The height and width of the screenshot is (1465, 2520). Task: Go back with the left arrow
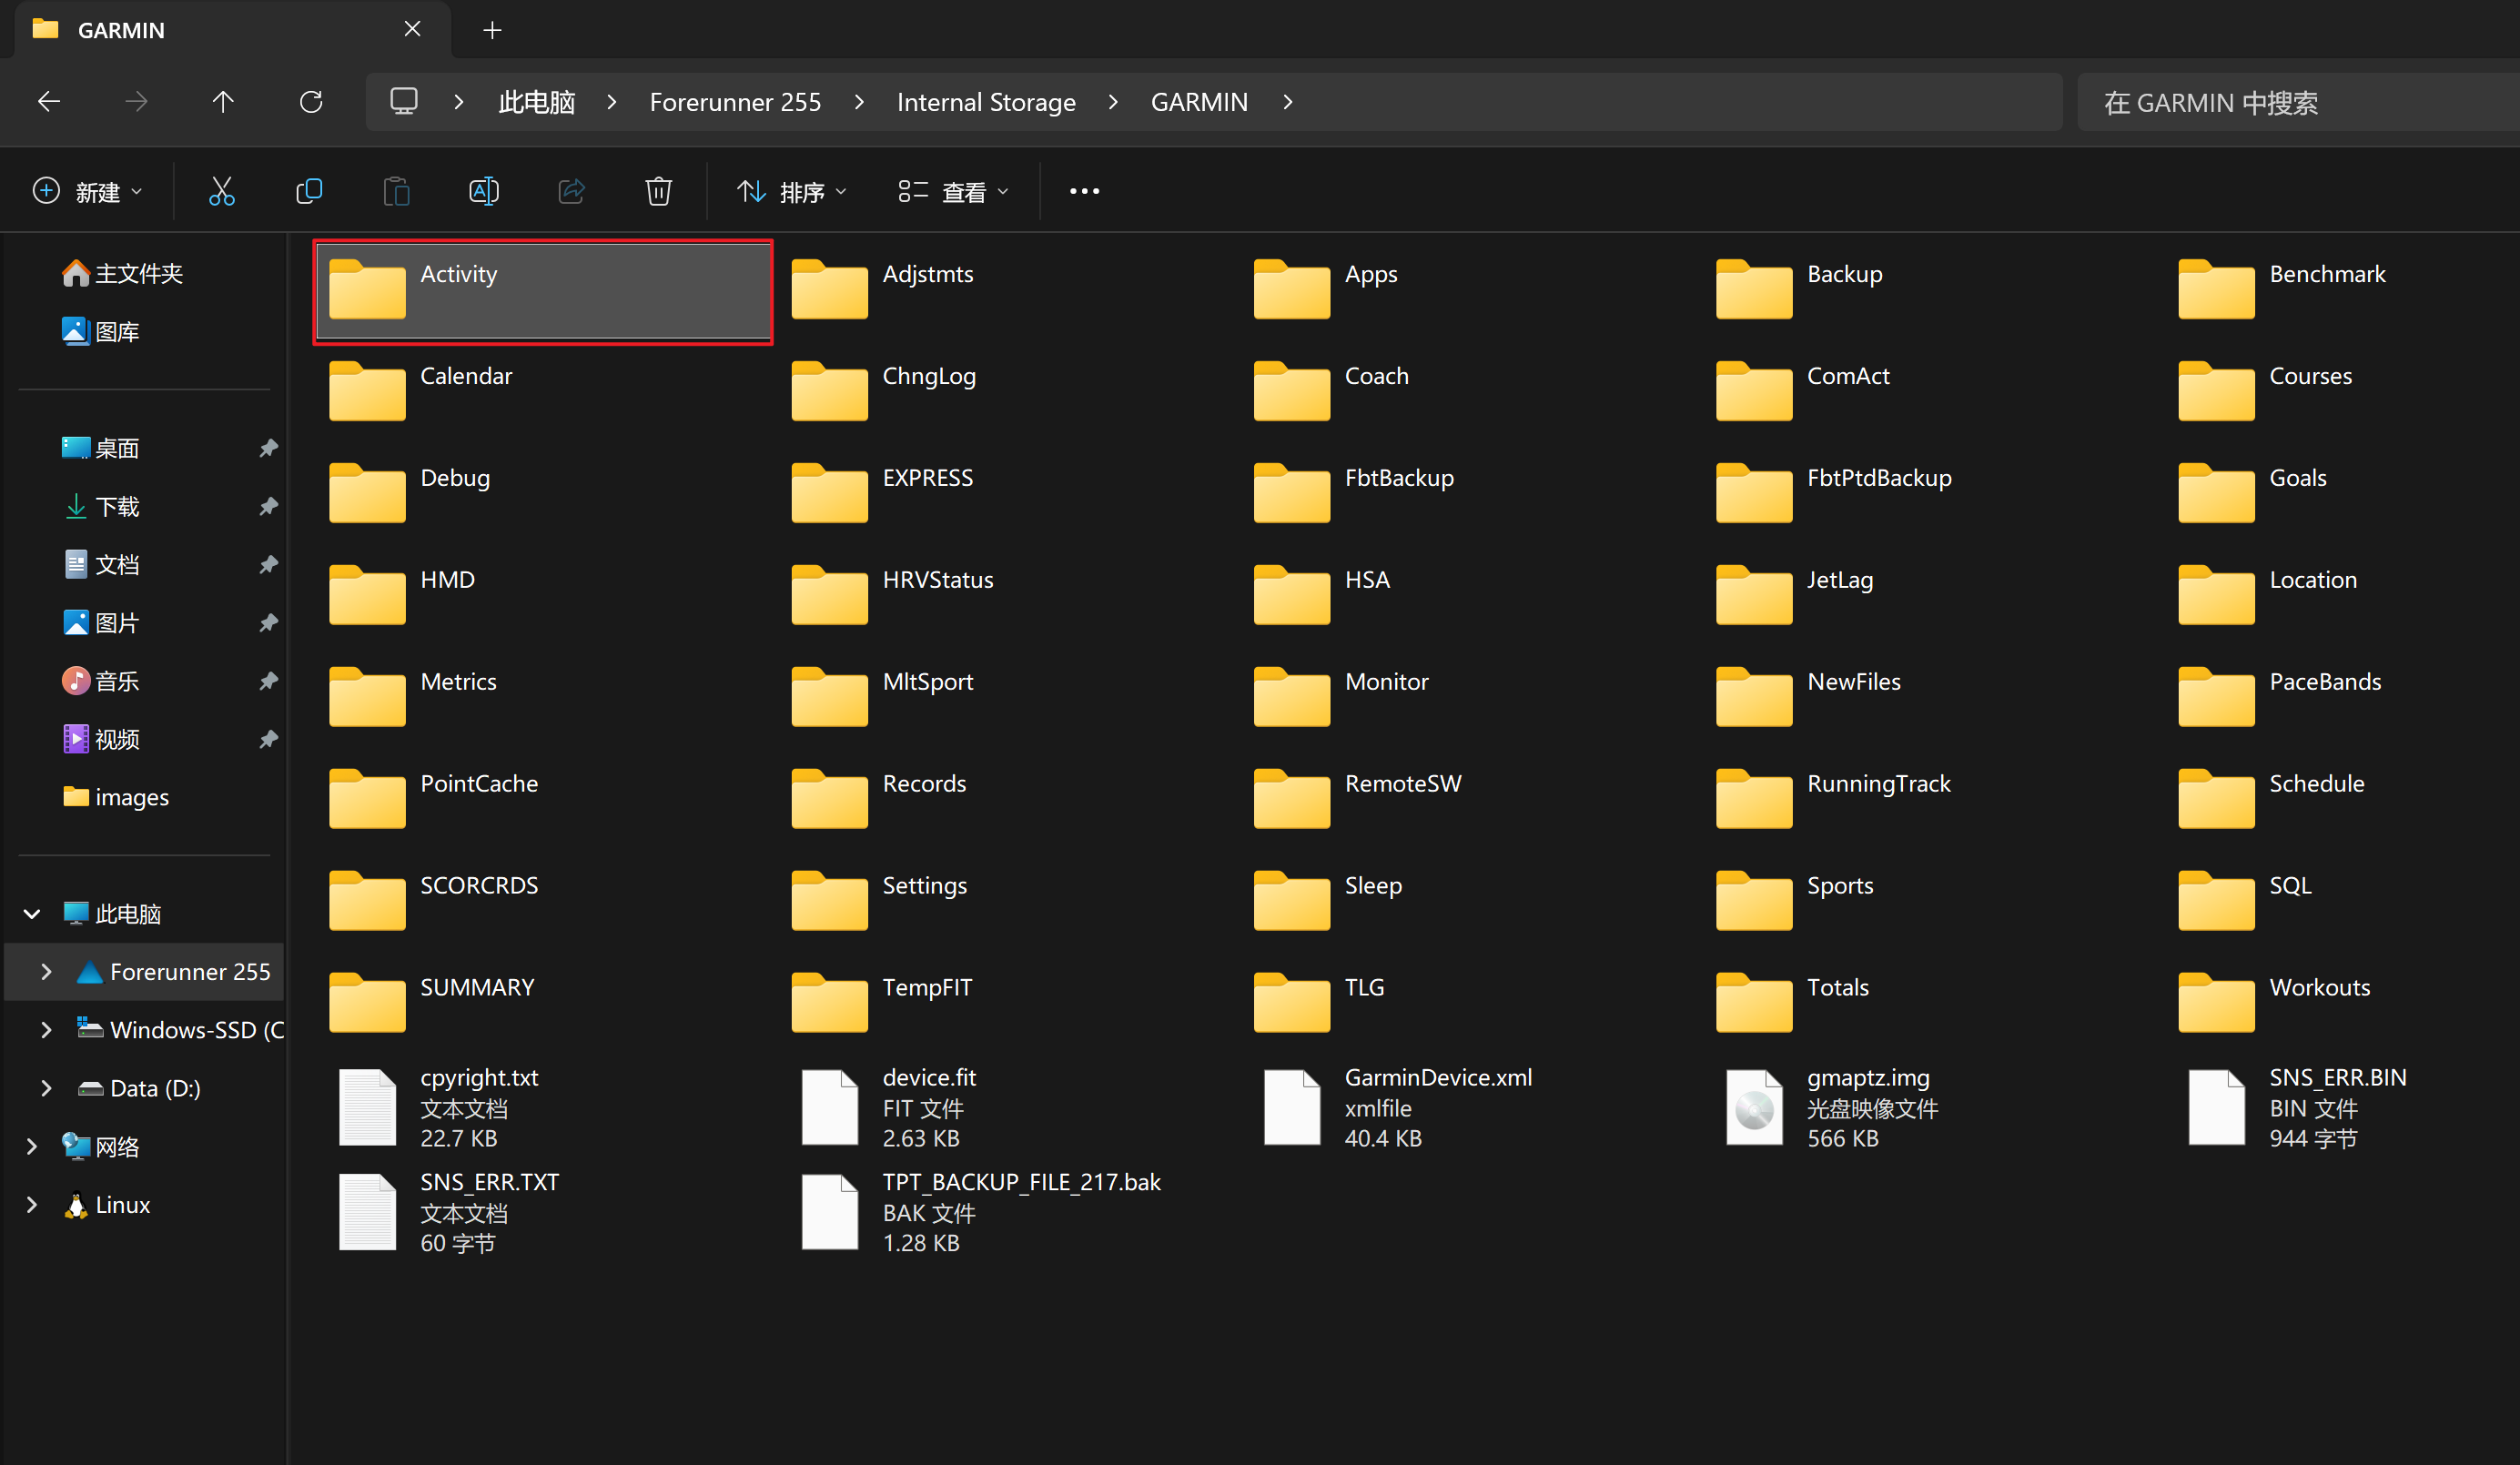tap(49, 101)
